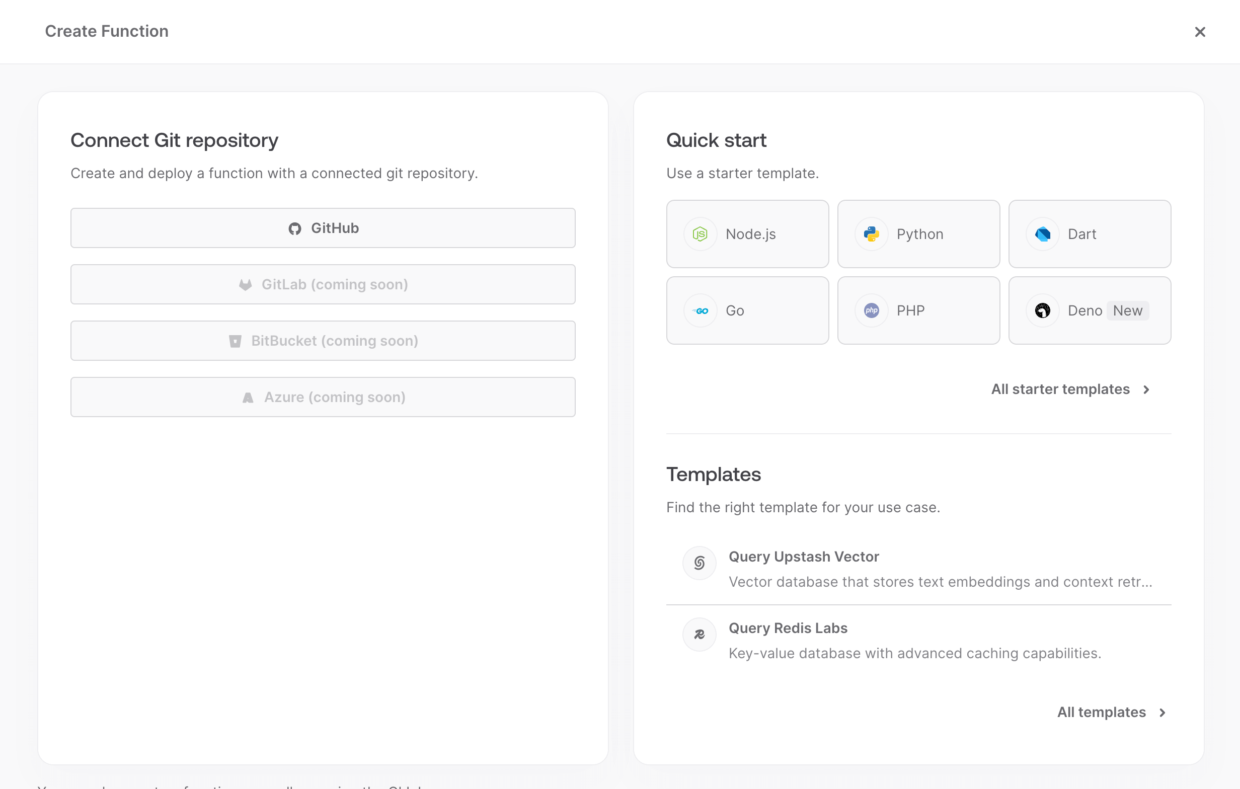Connect a GitHub repository
The width and height of the screenshot is (1240, 789).
click(323, 228)
